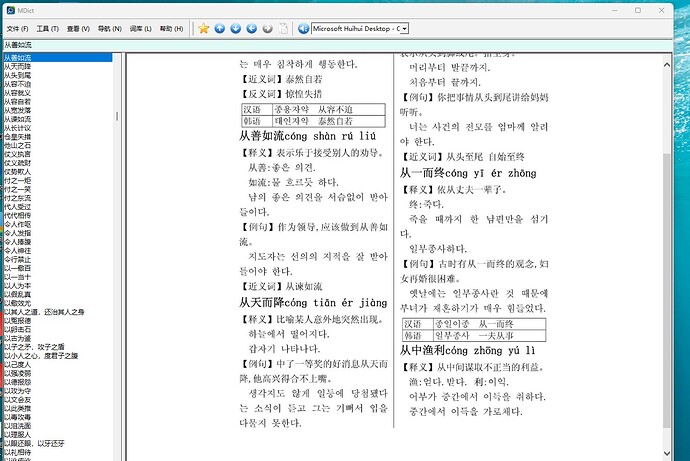Select 付之一笑 in the word list
Image resolution: width=690 pixels, height=461 pixels.
tap(18, 190)
